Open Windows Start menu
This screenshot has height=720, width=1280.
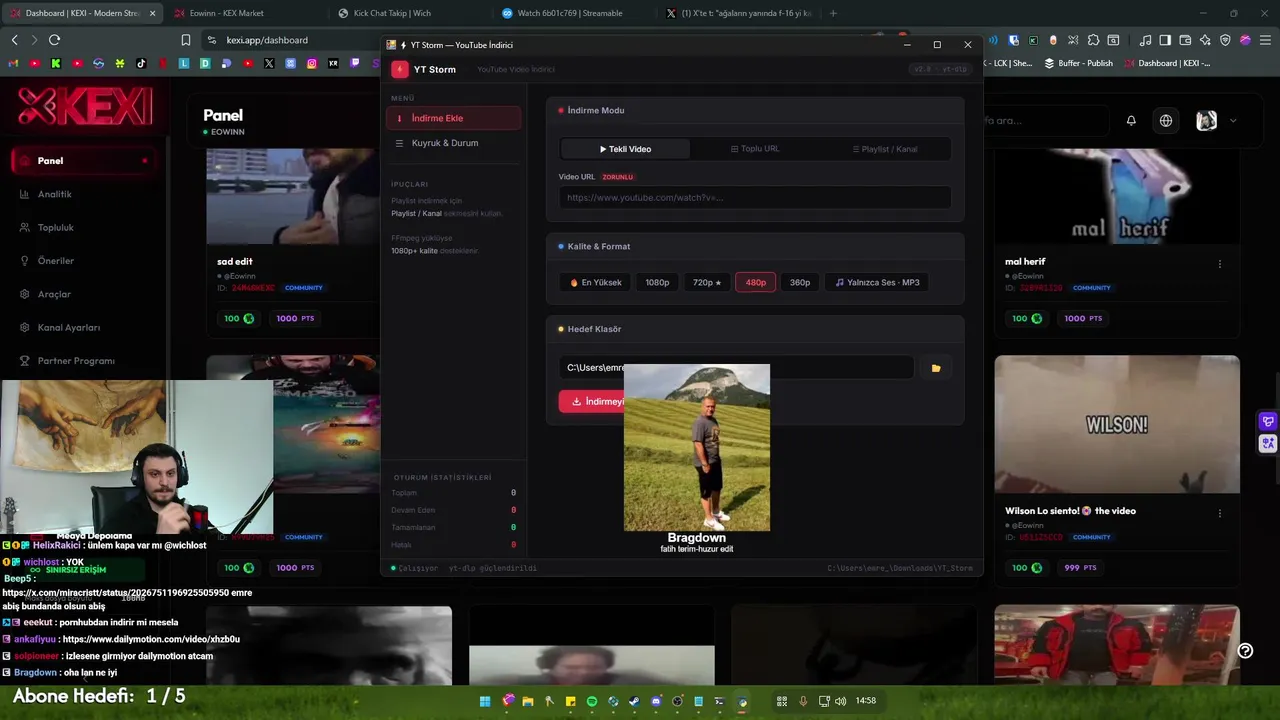pyautogui.click(x=485, y=701)
